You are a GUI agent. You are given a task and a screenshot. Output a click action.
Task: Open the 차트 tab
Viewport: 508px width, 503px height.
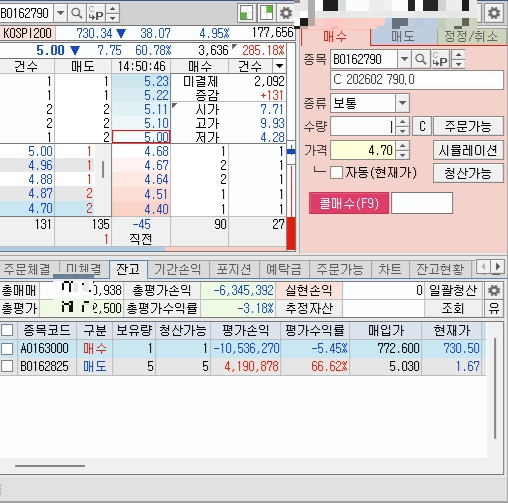(390, 269)
